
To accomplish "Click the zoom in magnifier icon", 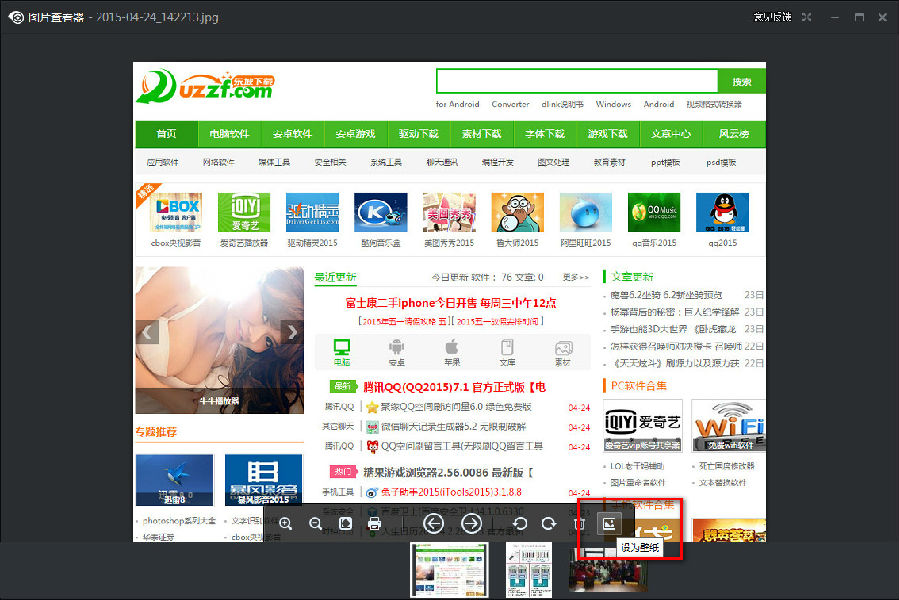I will [x=286, y=523].
